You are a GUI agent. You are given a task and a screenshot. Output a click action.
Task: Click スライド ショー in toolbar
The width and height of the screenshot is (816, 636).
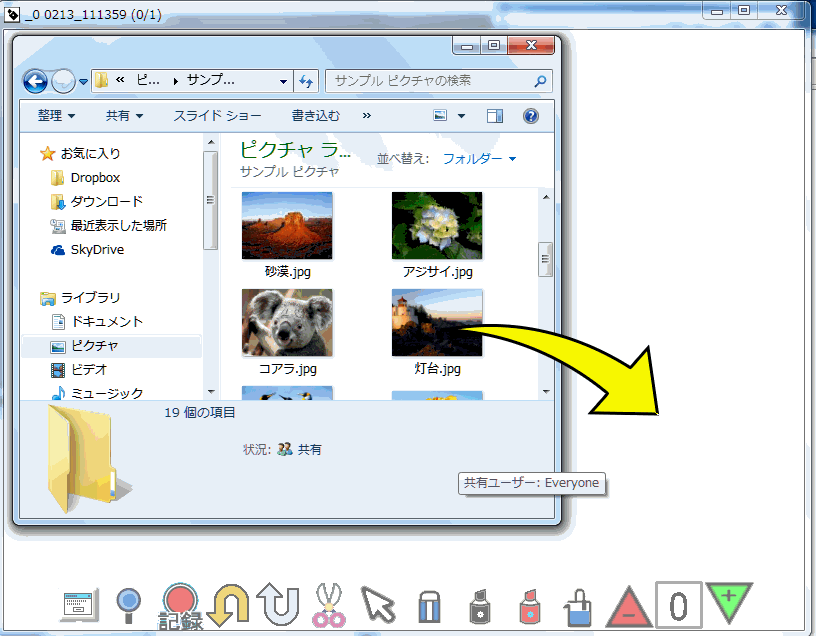(217, 116)
